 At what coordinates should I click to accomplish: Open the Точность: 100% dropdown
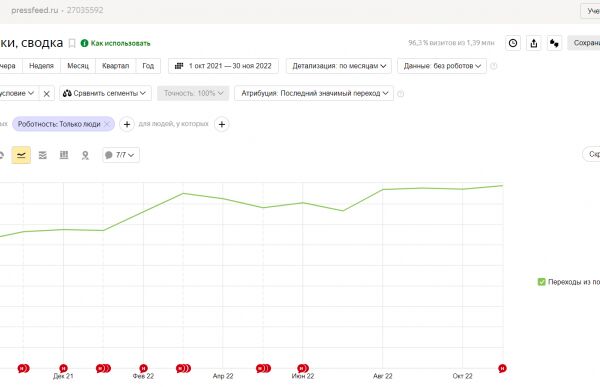pos(193,93)
